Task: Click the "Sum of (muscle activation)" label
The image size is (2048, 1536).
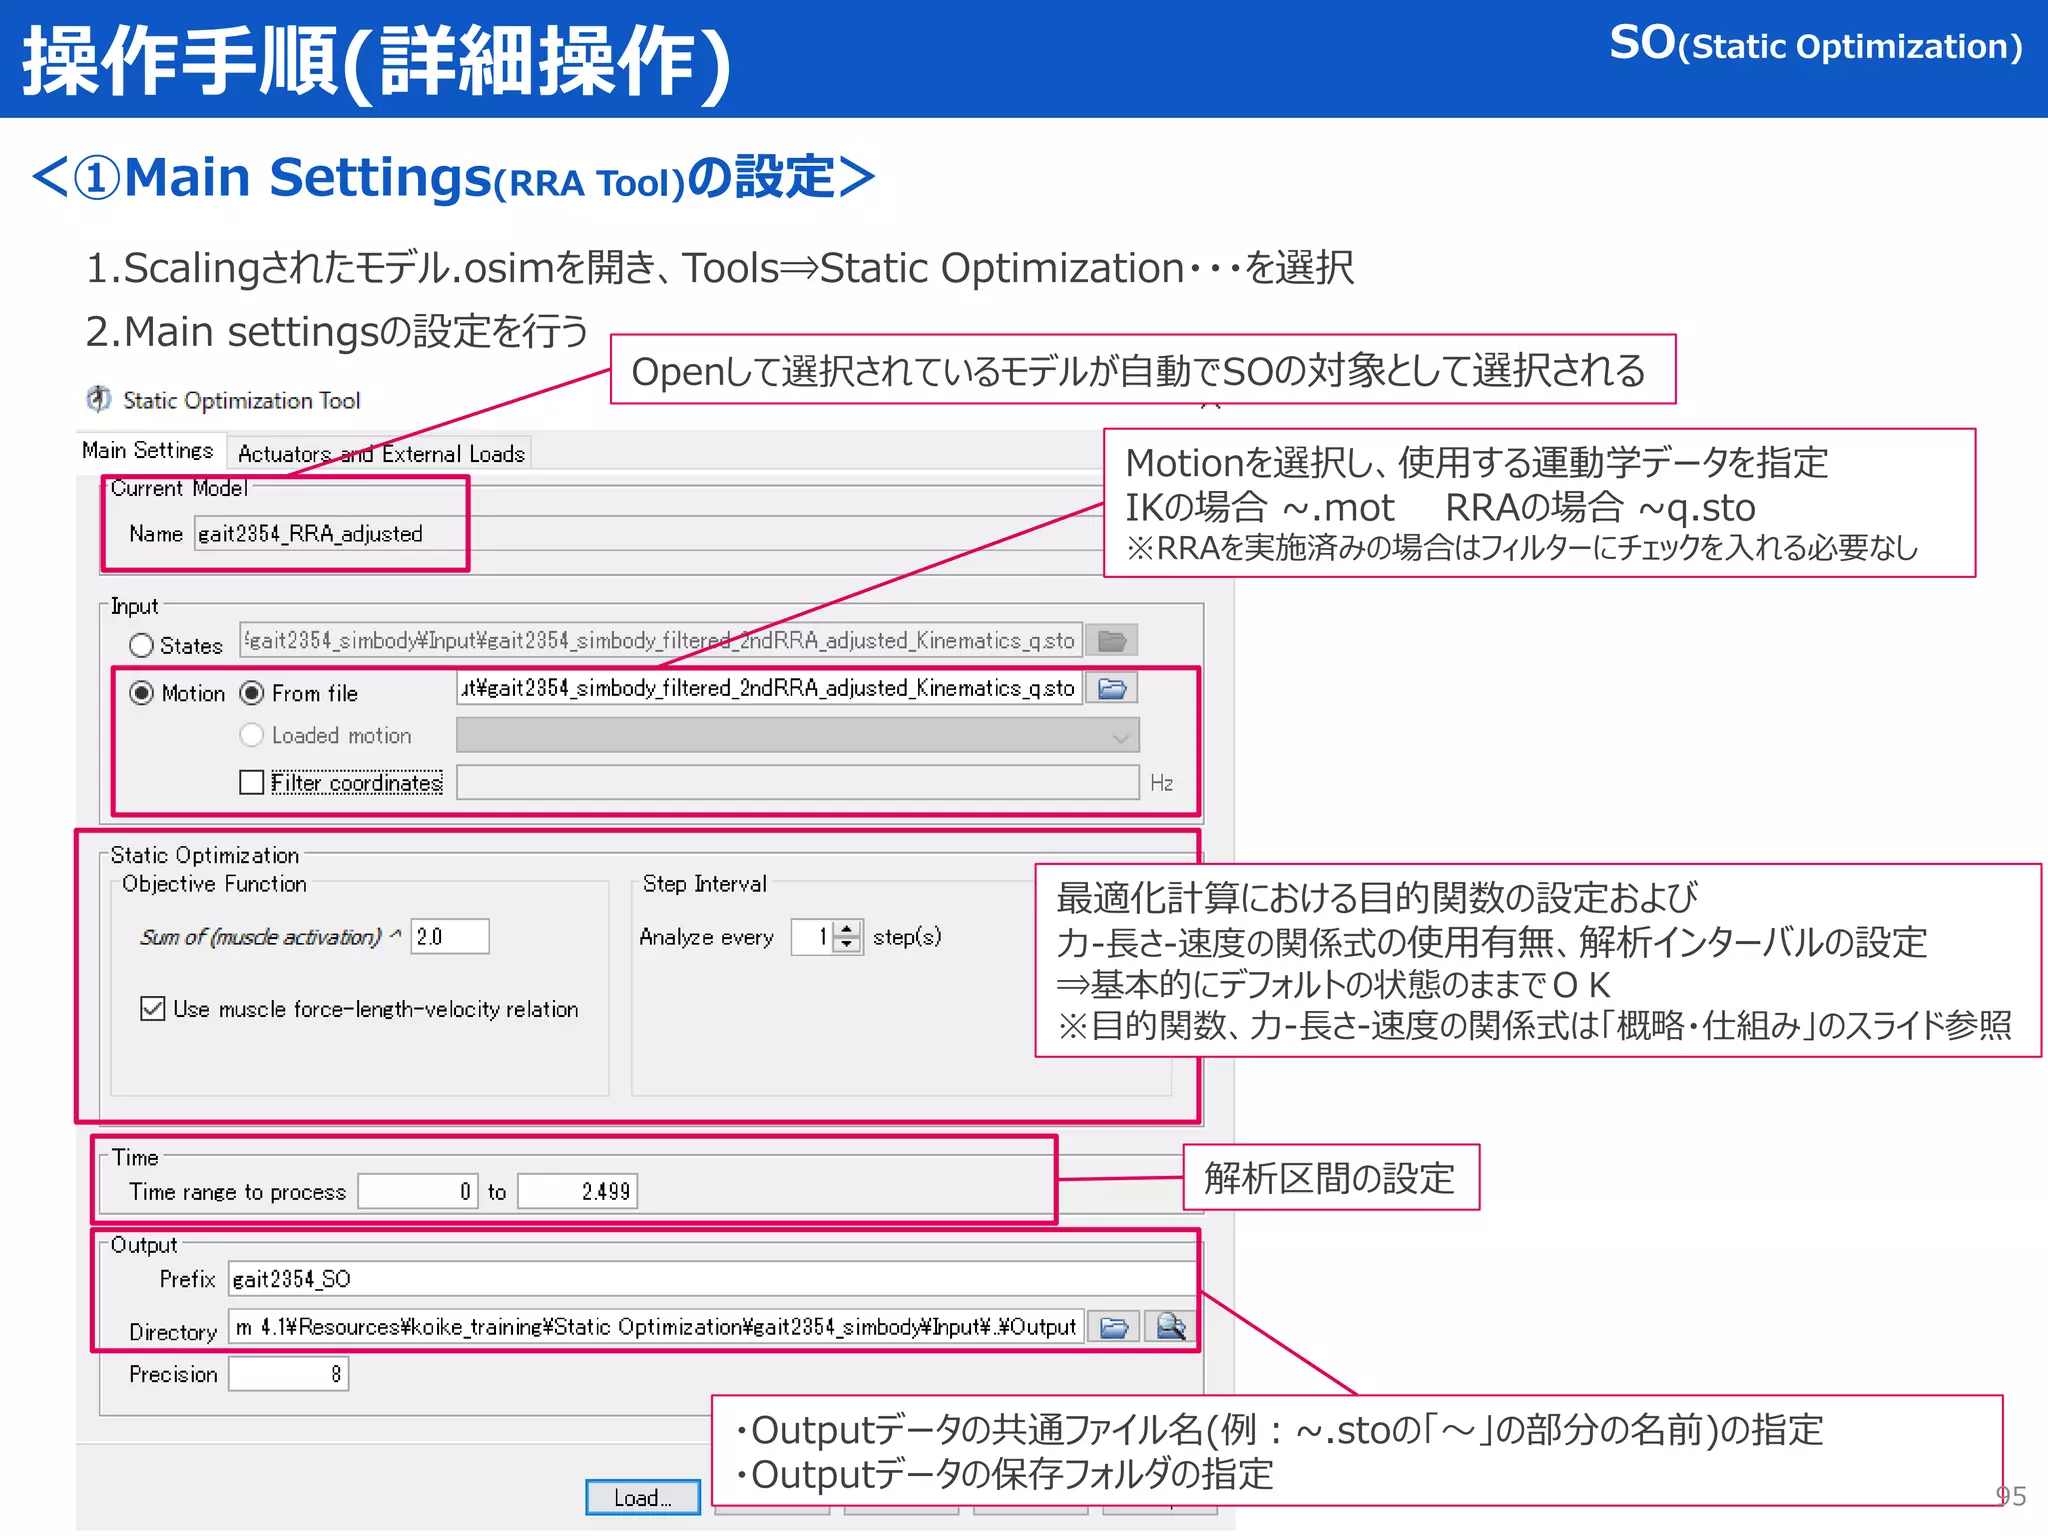Action: click(261, 937)
